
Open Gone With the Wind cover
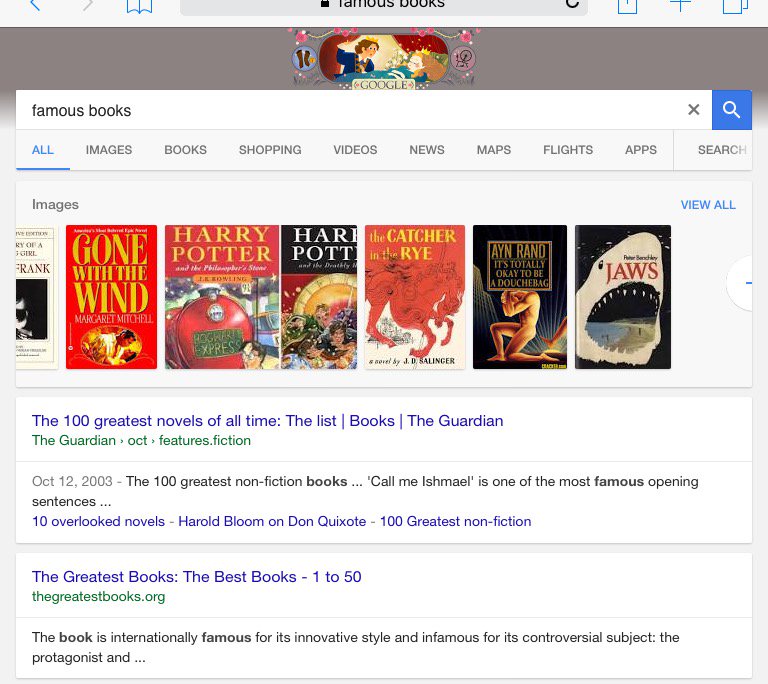112,297
